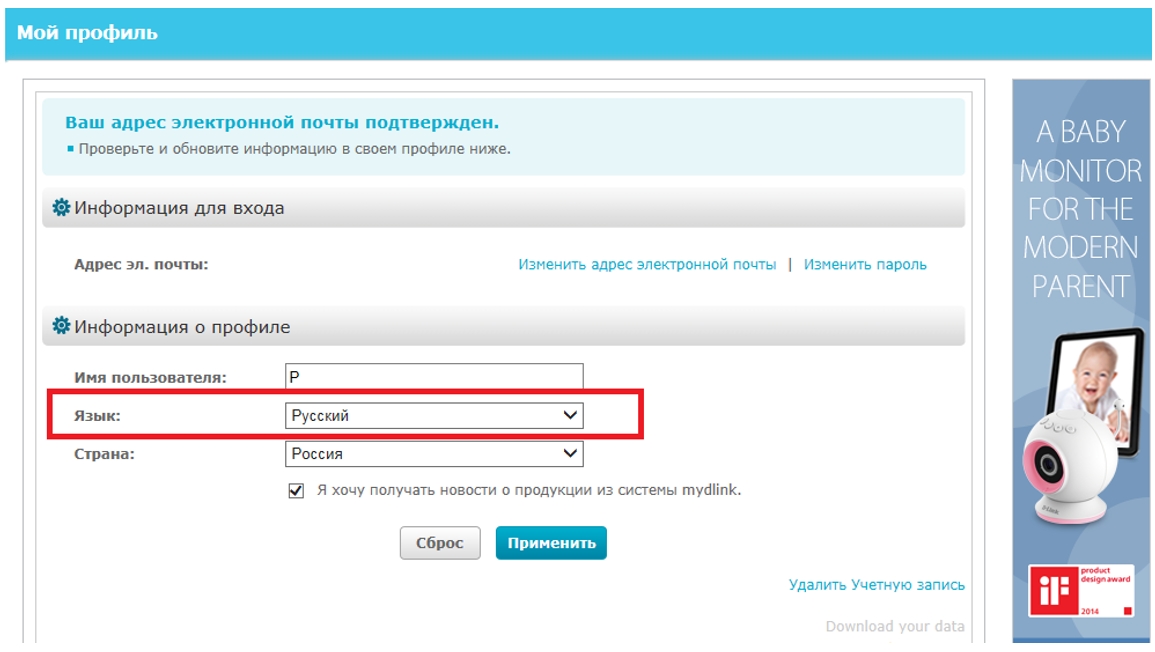Viewport: 1155px width, 652px height.
Task: Focus the Имя пользователя text field
Action: (434, 377)
